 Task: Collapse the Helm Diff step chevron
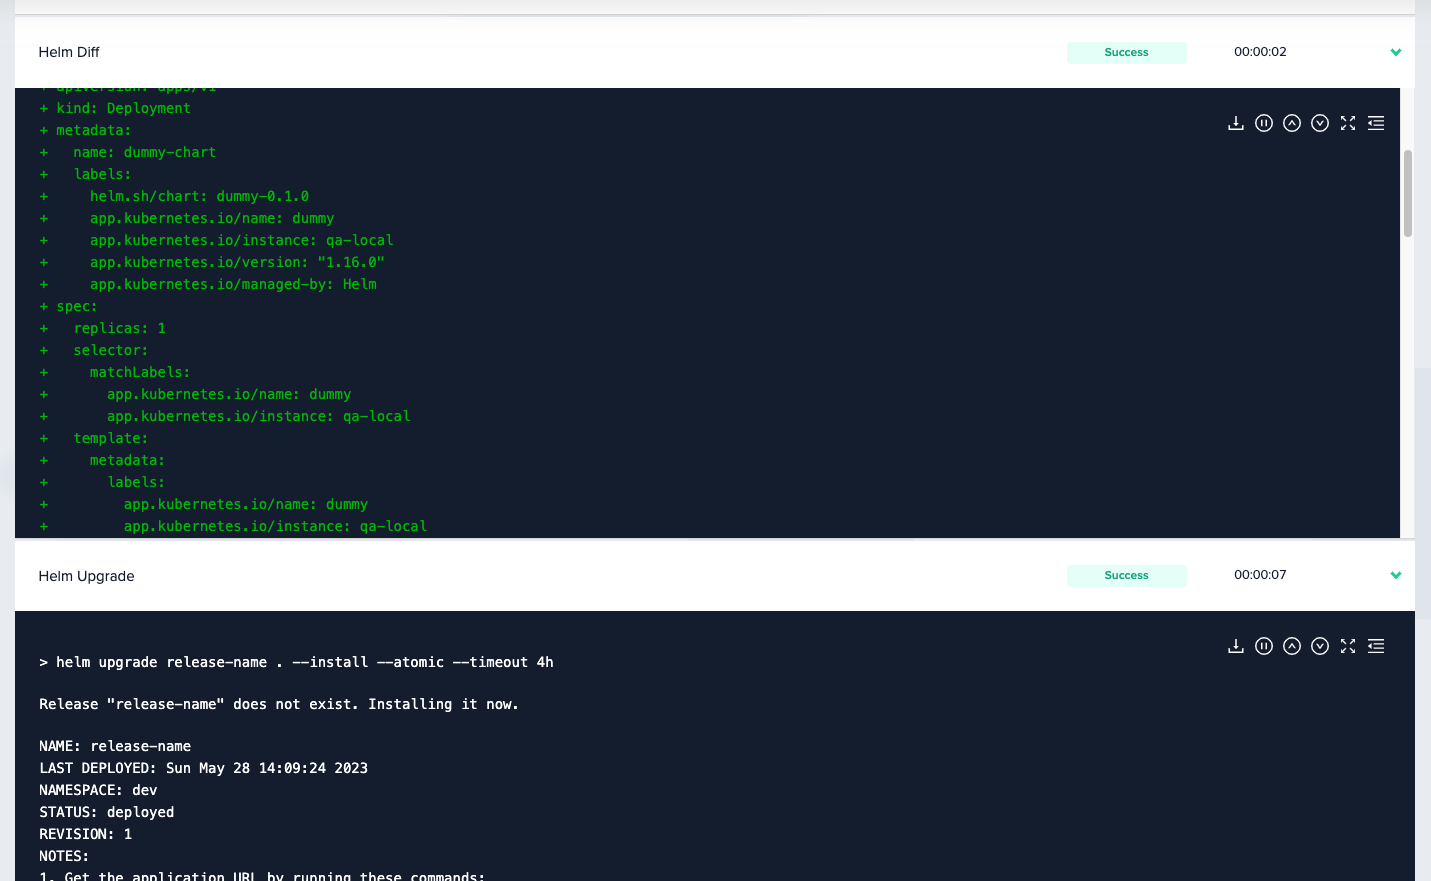tap(1396, 52)
